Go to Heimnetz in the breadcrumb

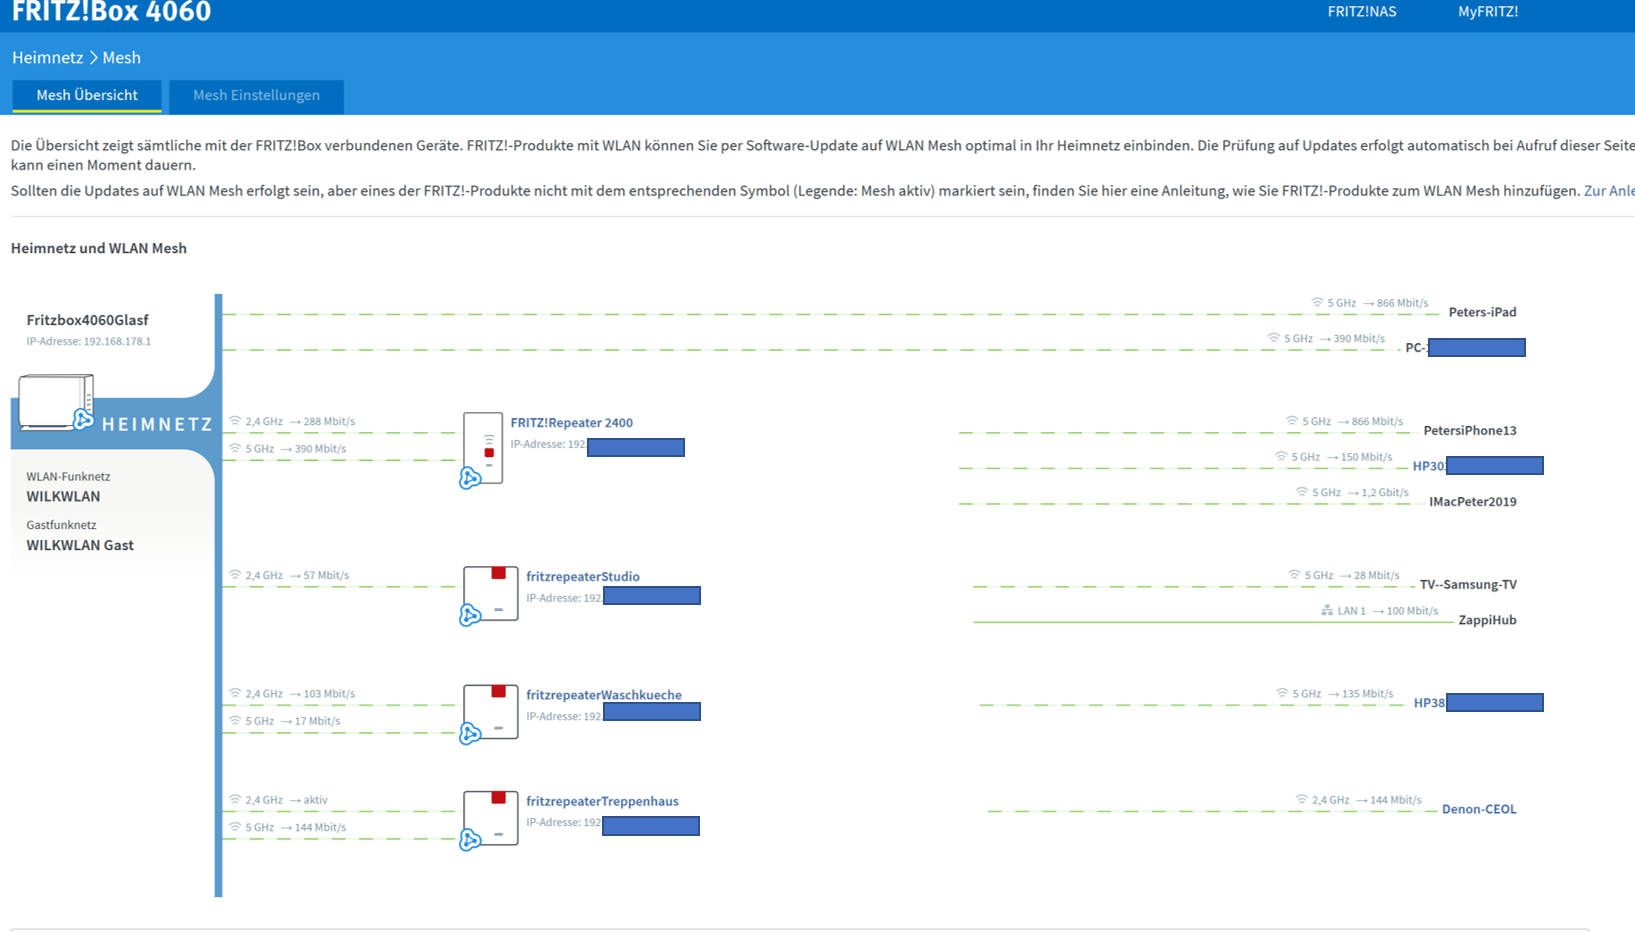tap(47, 58)
